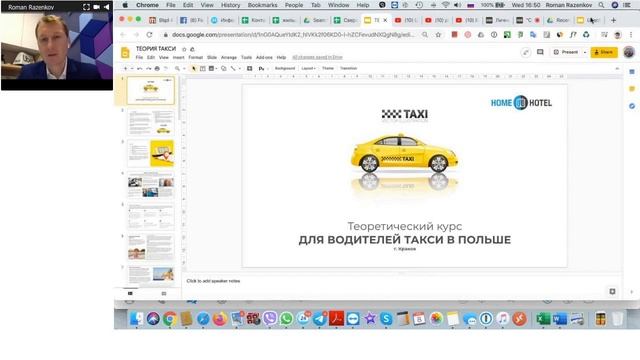Open the input tools dropdown arrow
Screen dimensions: 640x360
click(x=267, y=69)
